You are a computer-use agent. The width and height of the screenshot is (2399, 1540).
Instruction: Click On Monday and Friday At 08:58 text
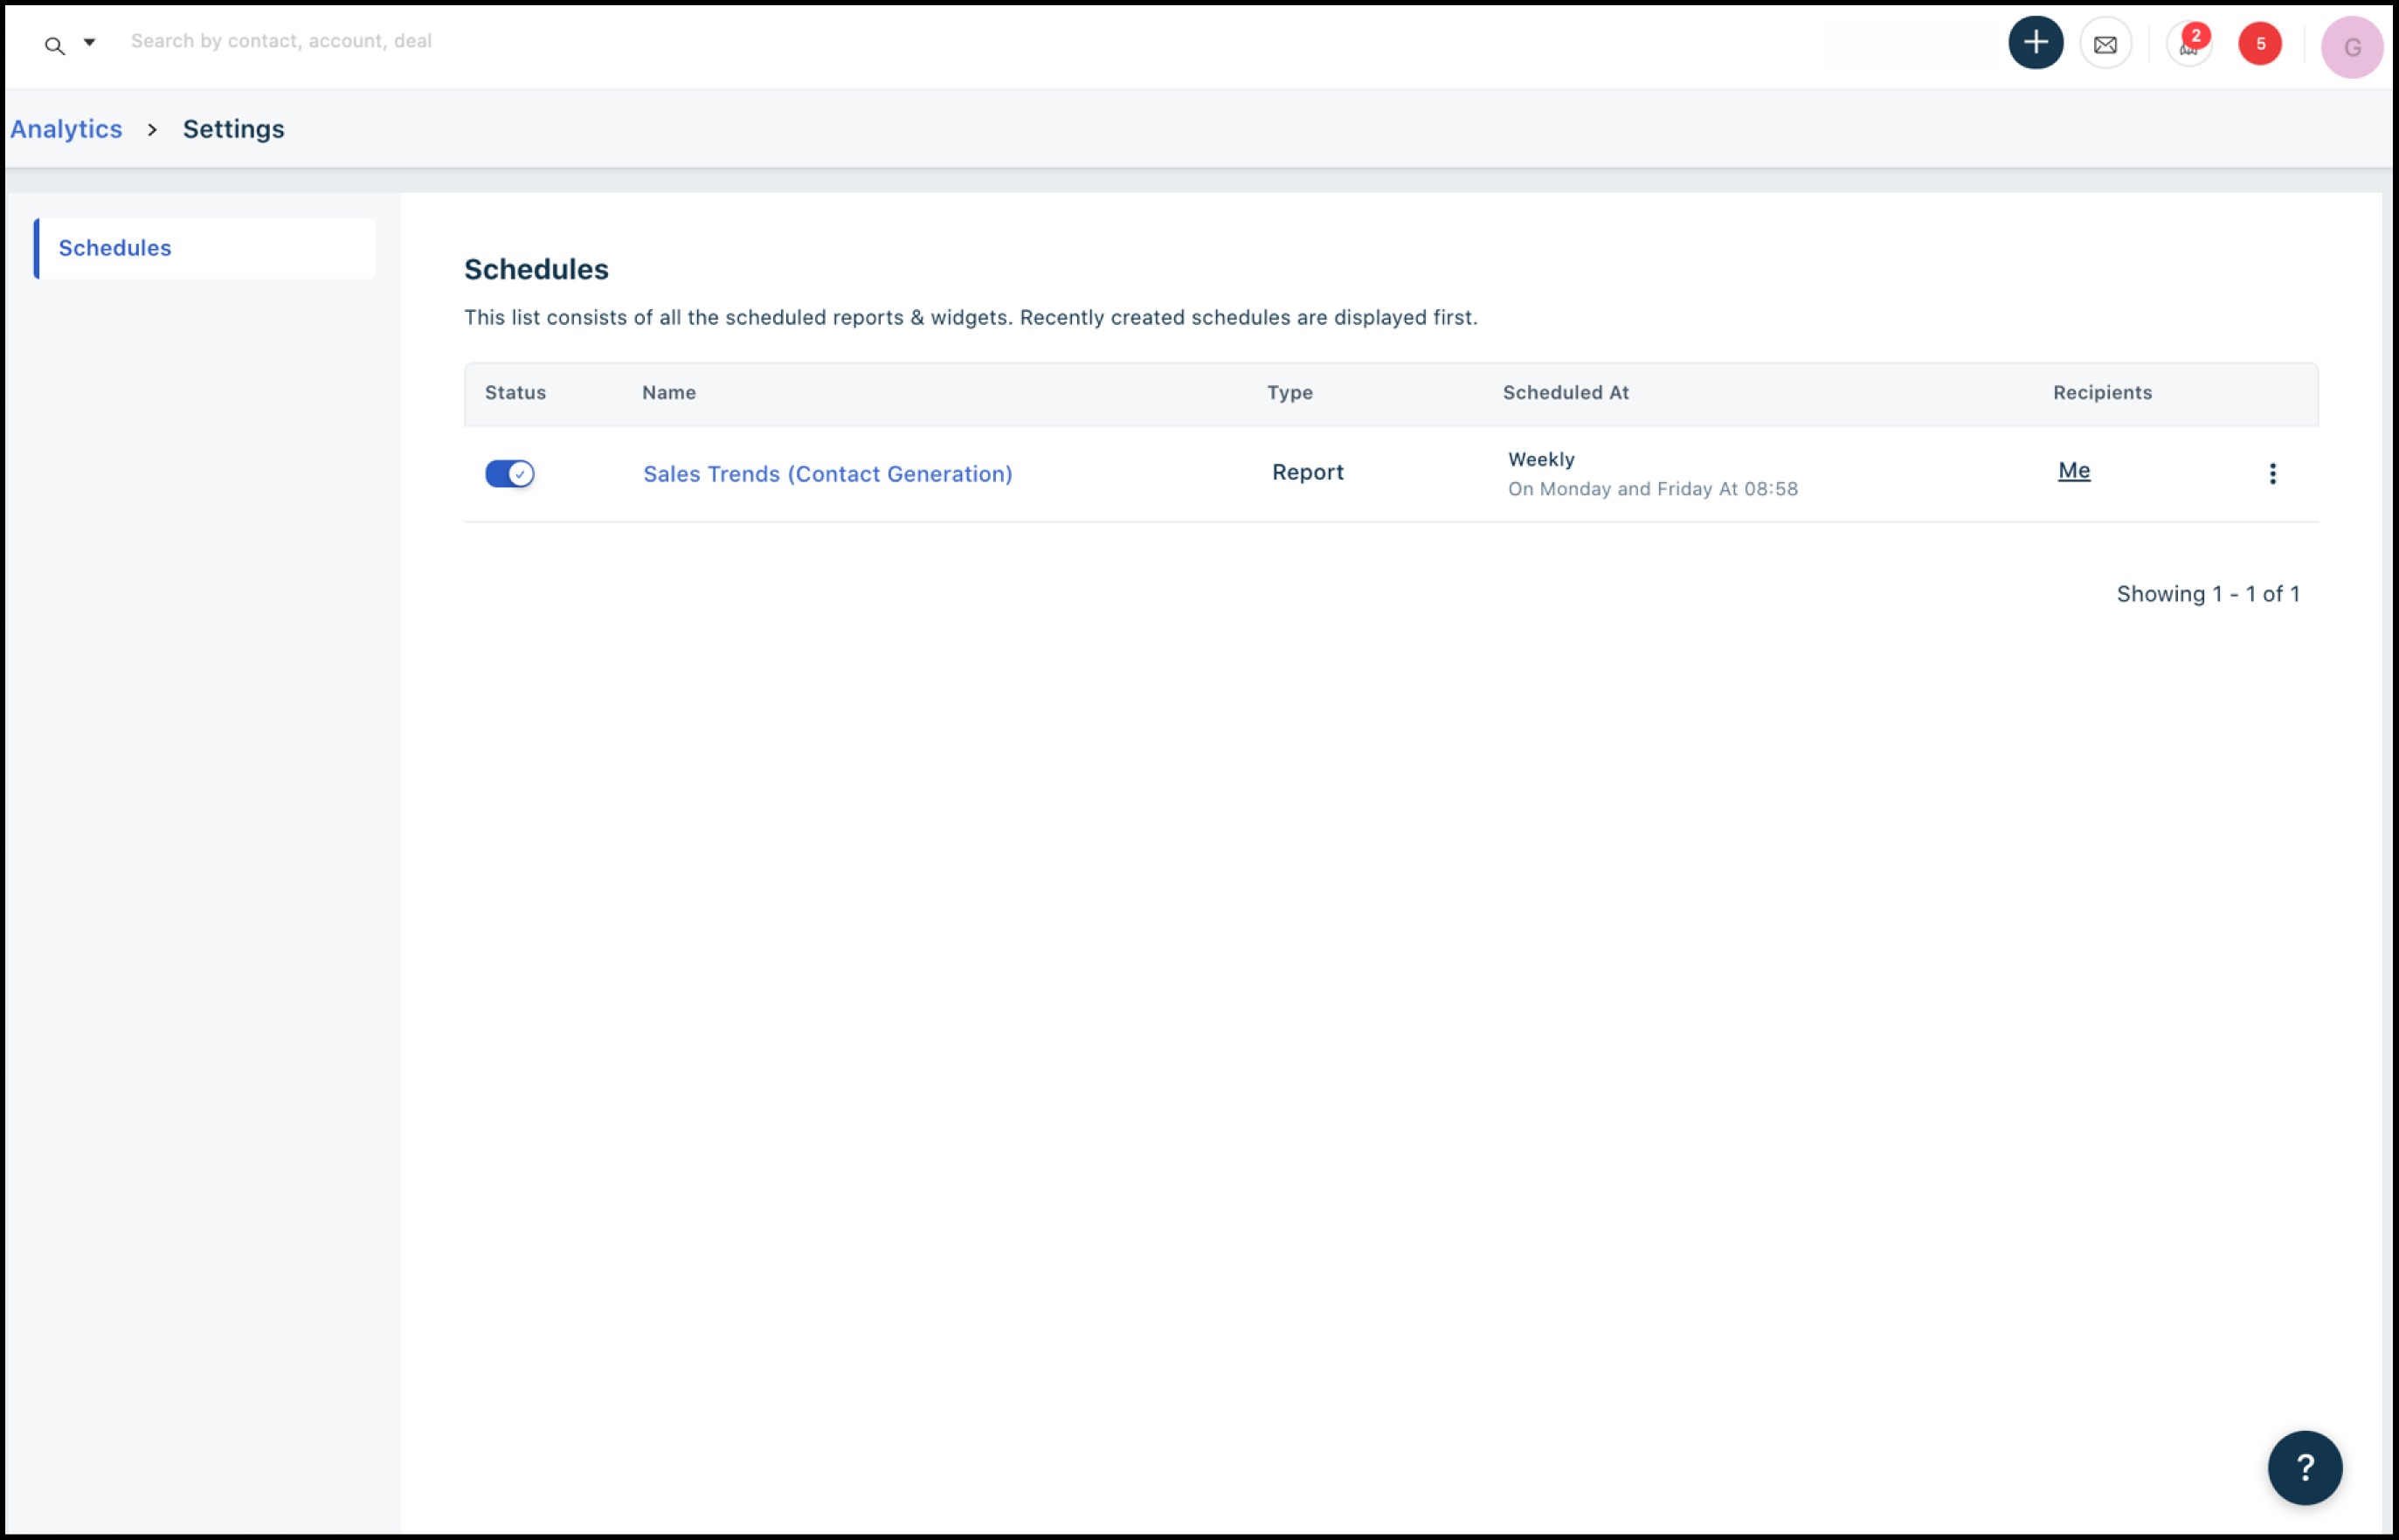pyautogui.click(x=1652, y=489)
